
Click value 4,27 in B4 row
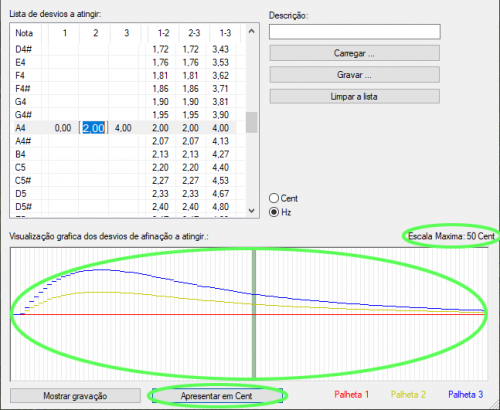[221, 154]
